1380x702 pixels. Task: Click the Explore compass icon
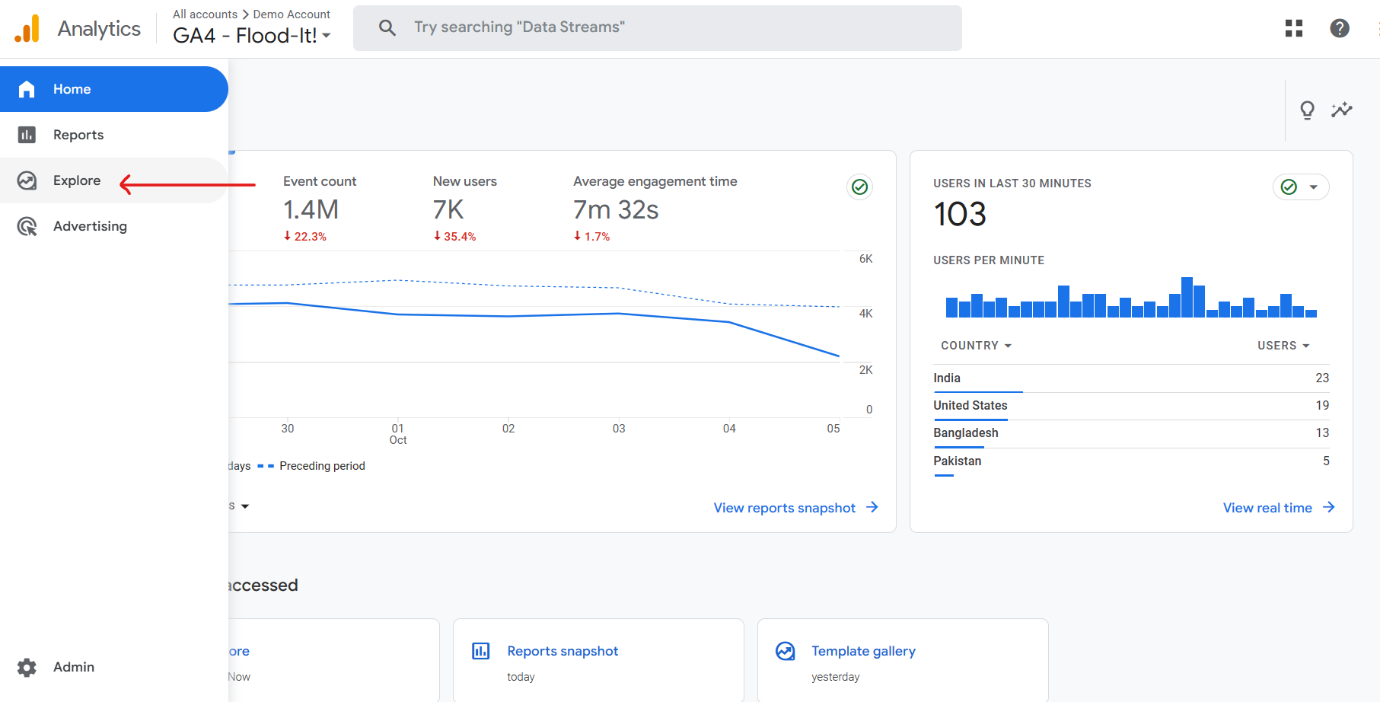[27, 181]
